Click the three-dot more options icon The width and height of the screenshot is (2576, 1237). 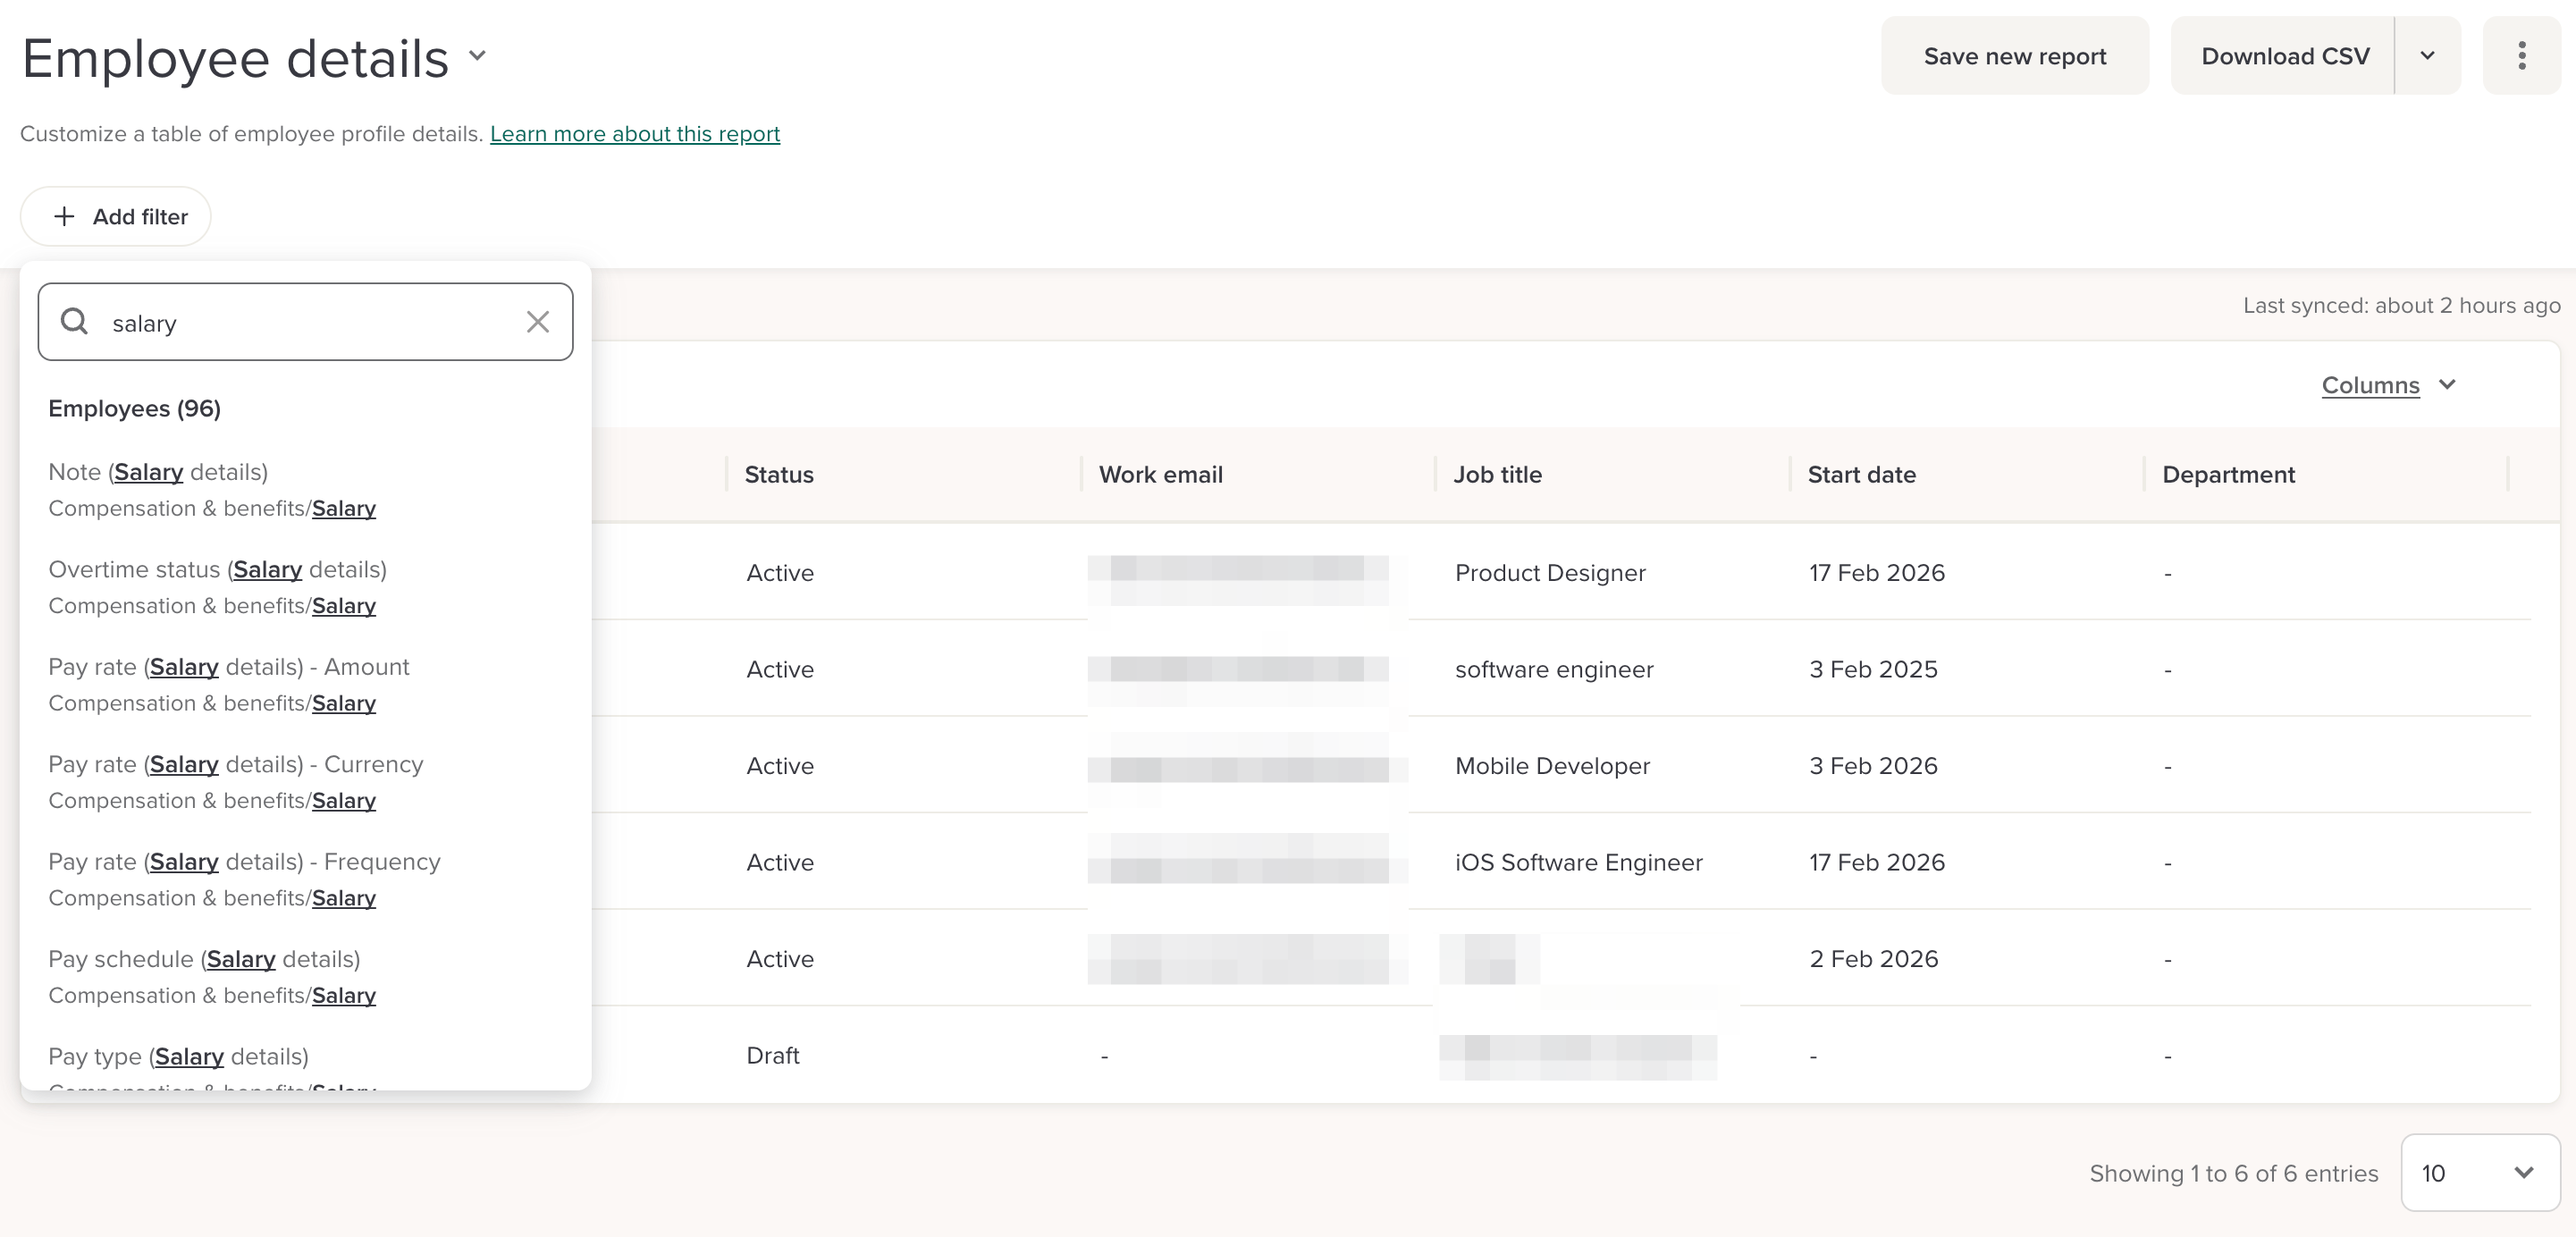point(2521,56)
